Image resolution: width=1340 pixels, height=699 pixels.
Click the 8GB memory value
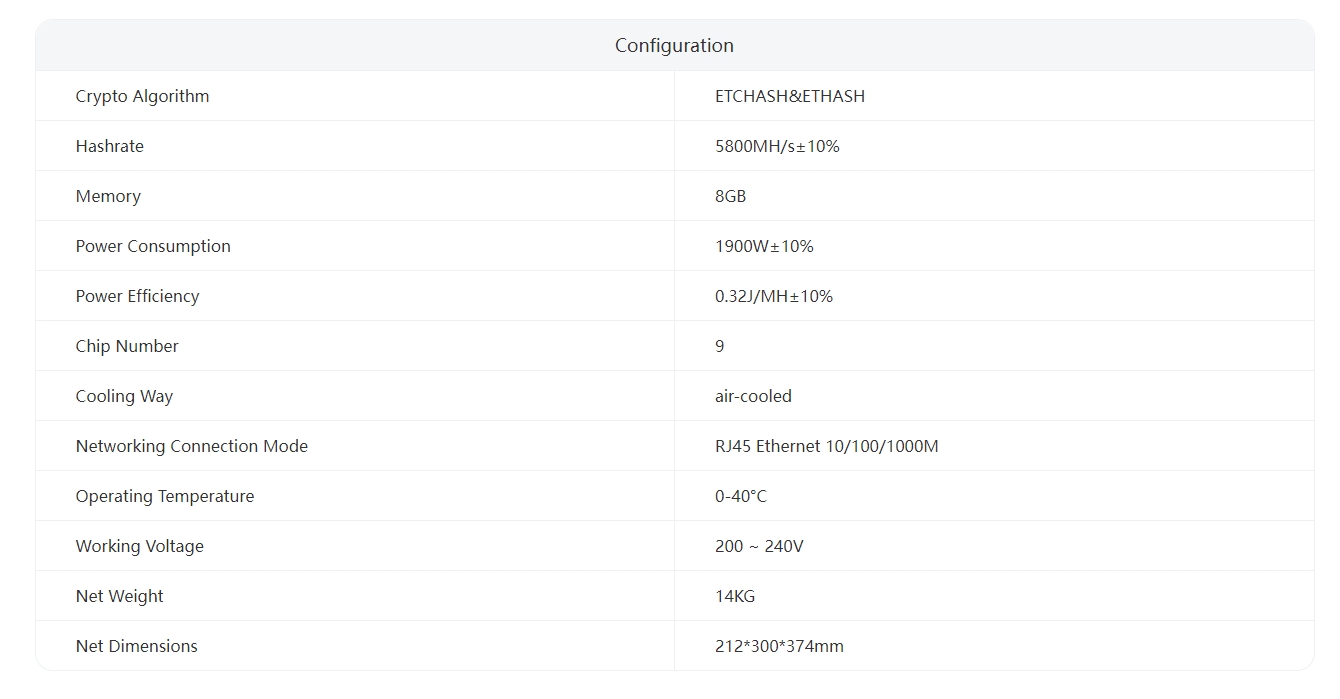(x=730, y=196)
